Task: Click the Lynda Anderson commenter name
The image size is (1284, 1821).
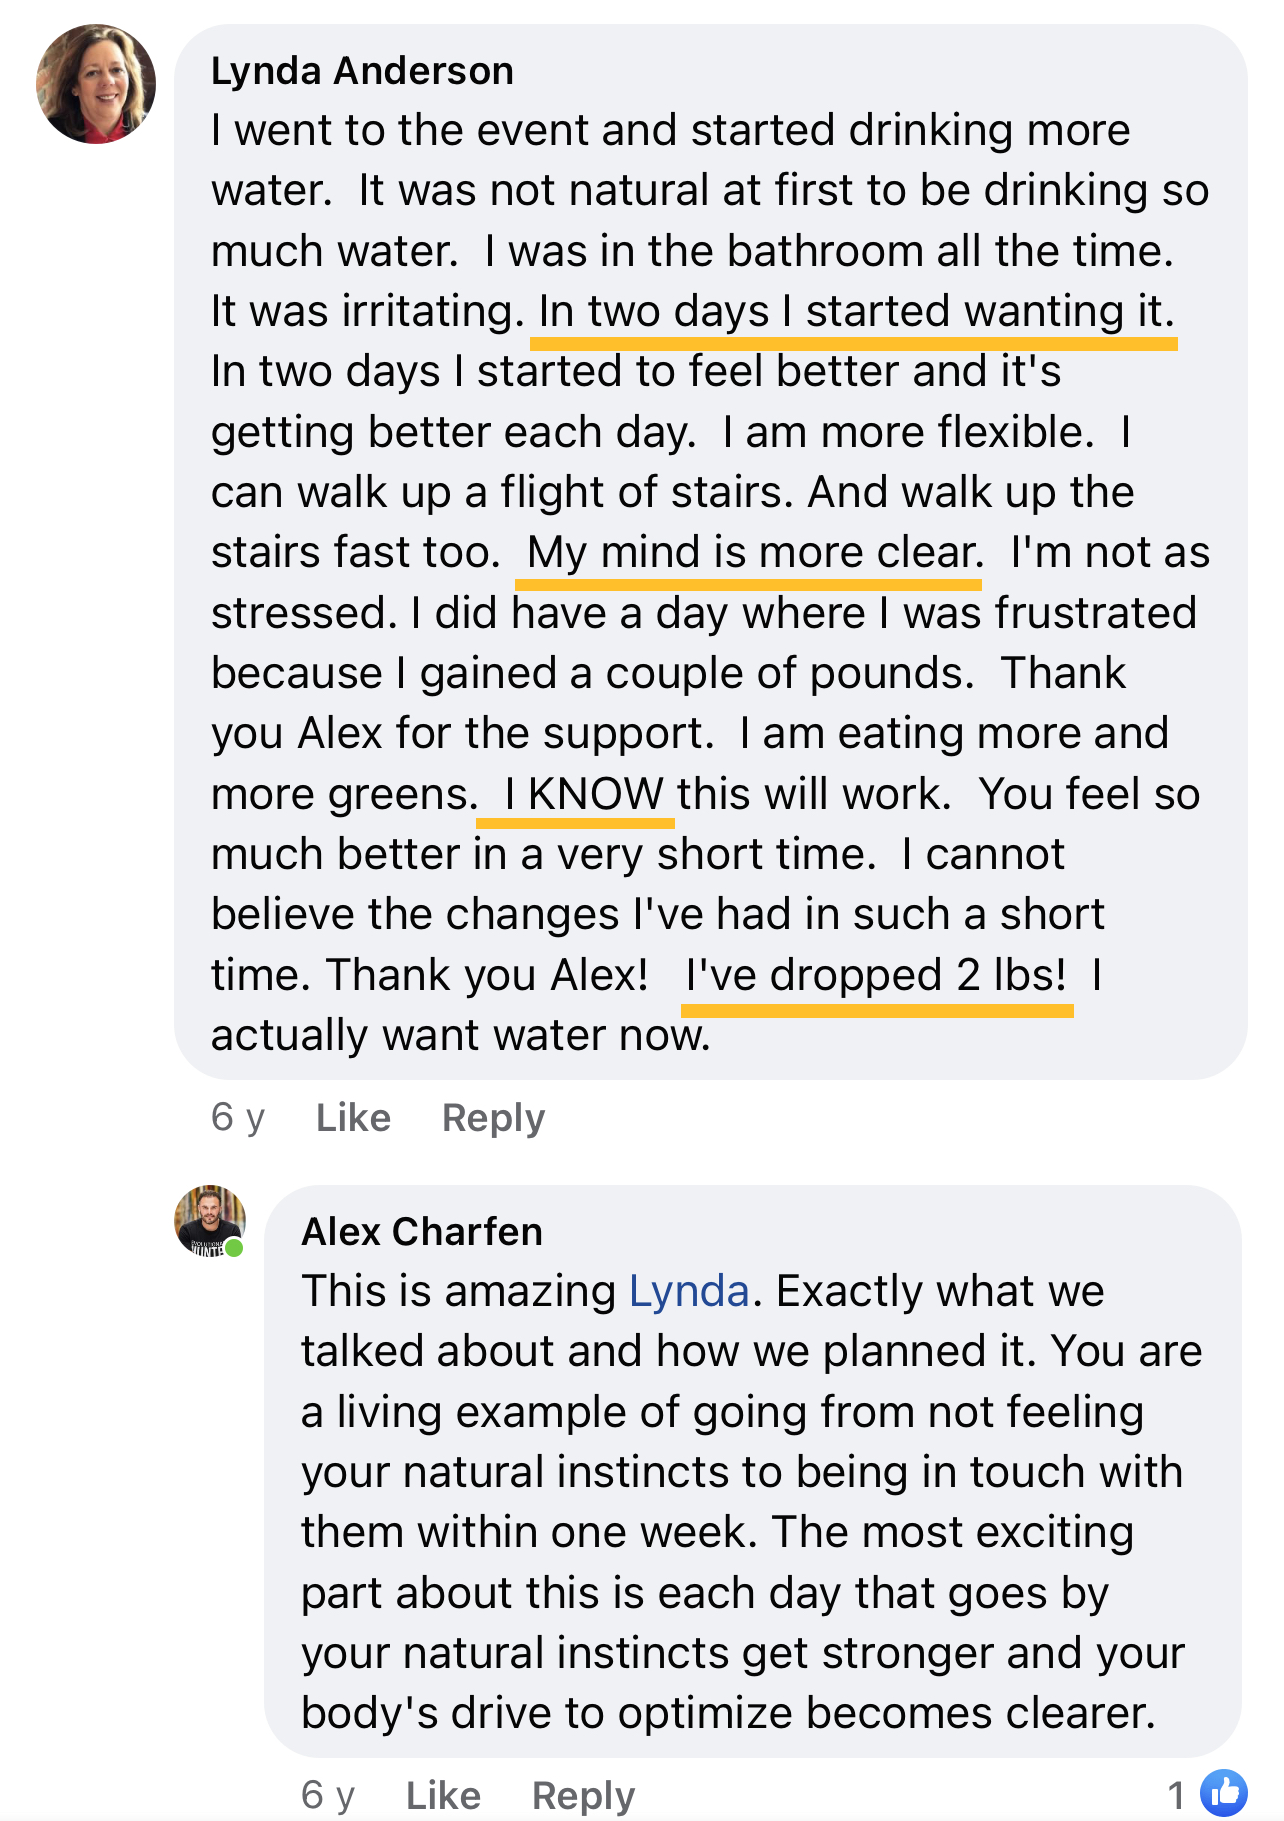Action: pos(362,71)
